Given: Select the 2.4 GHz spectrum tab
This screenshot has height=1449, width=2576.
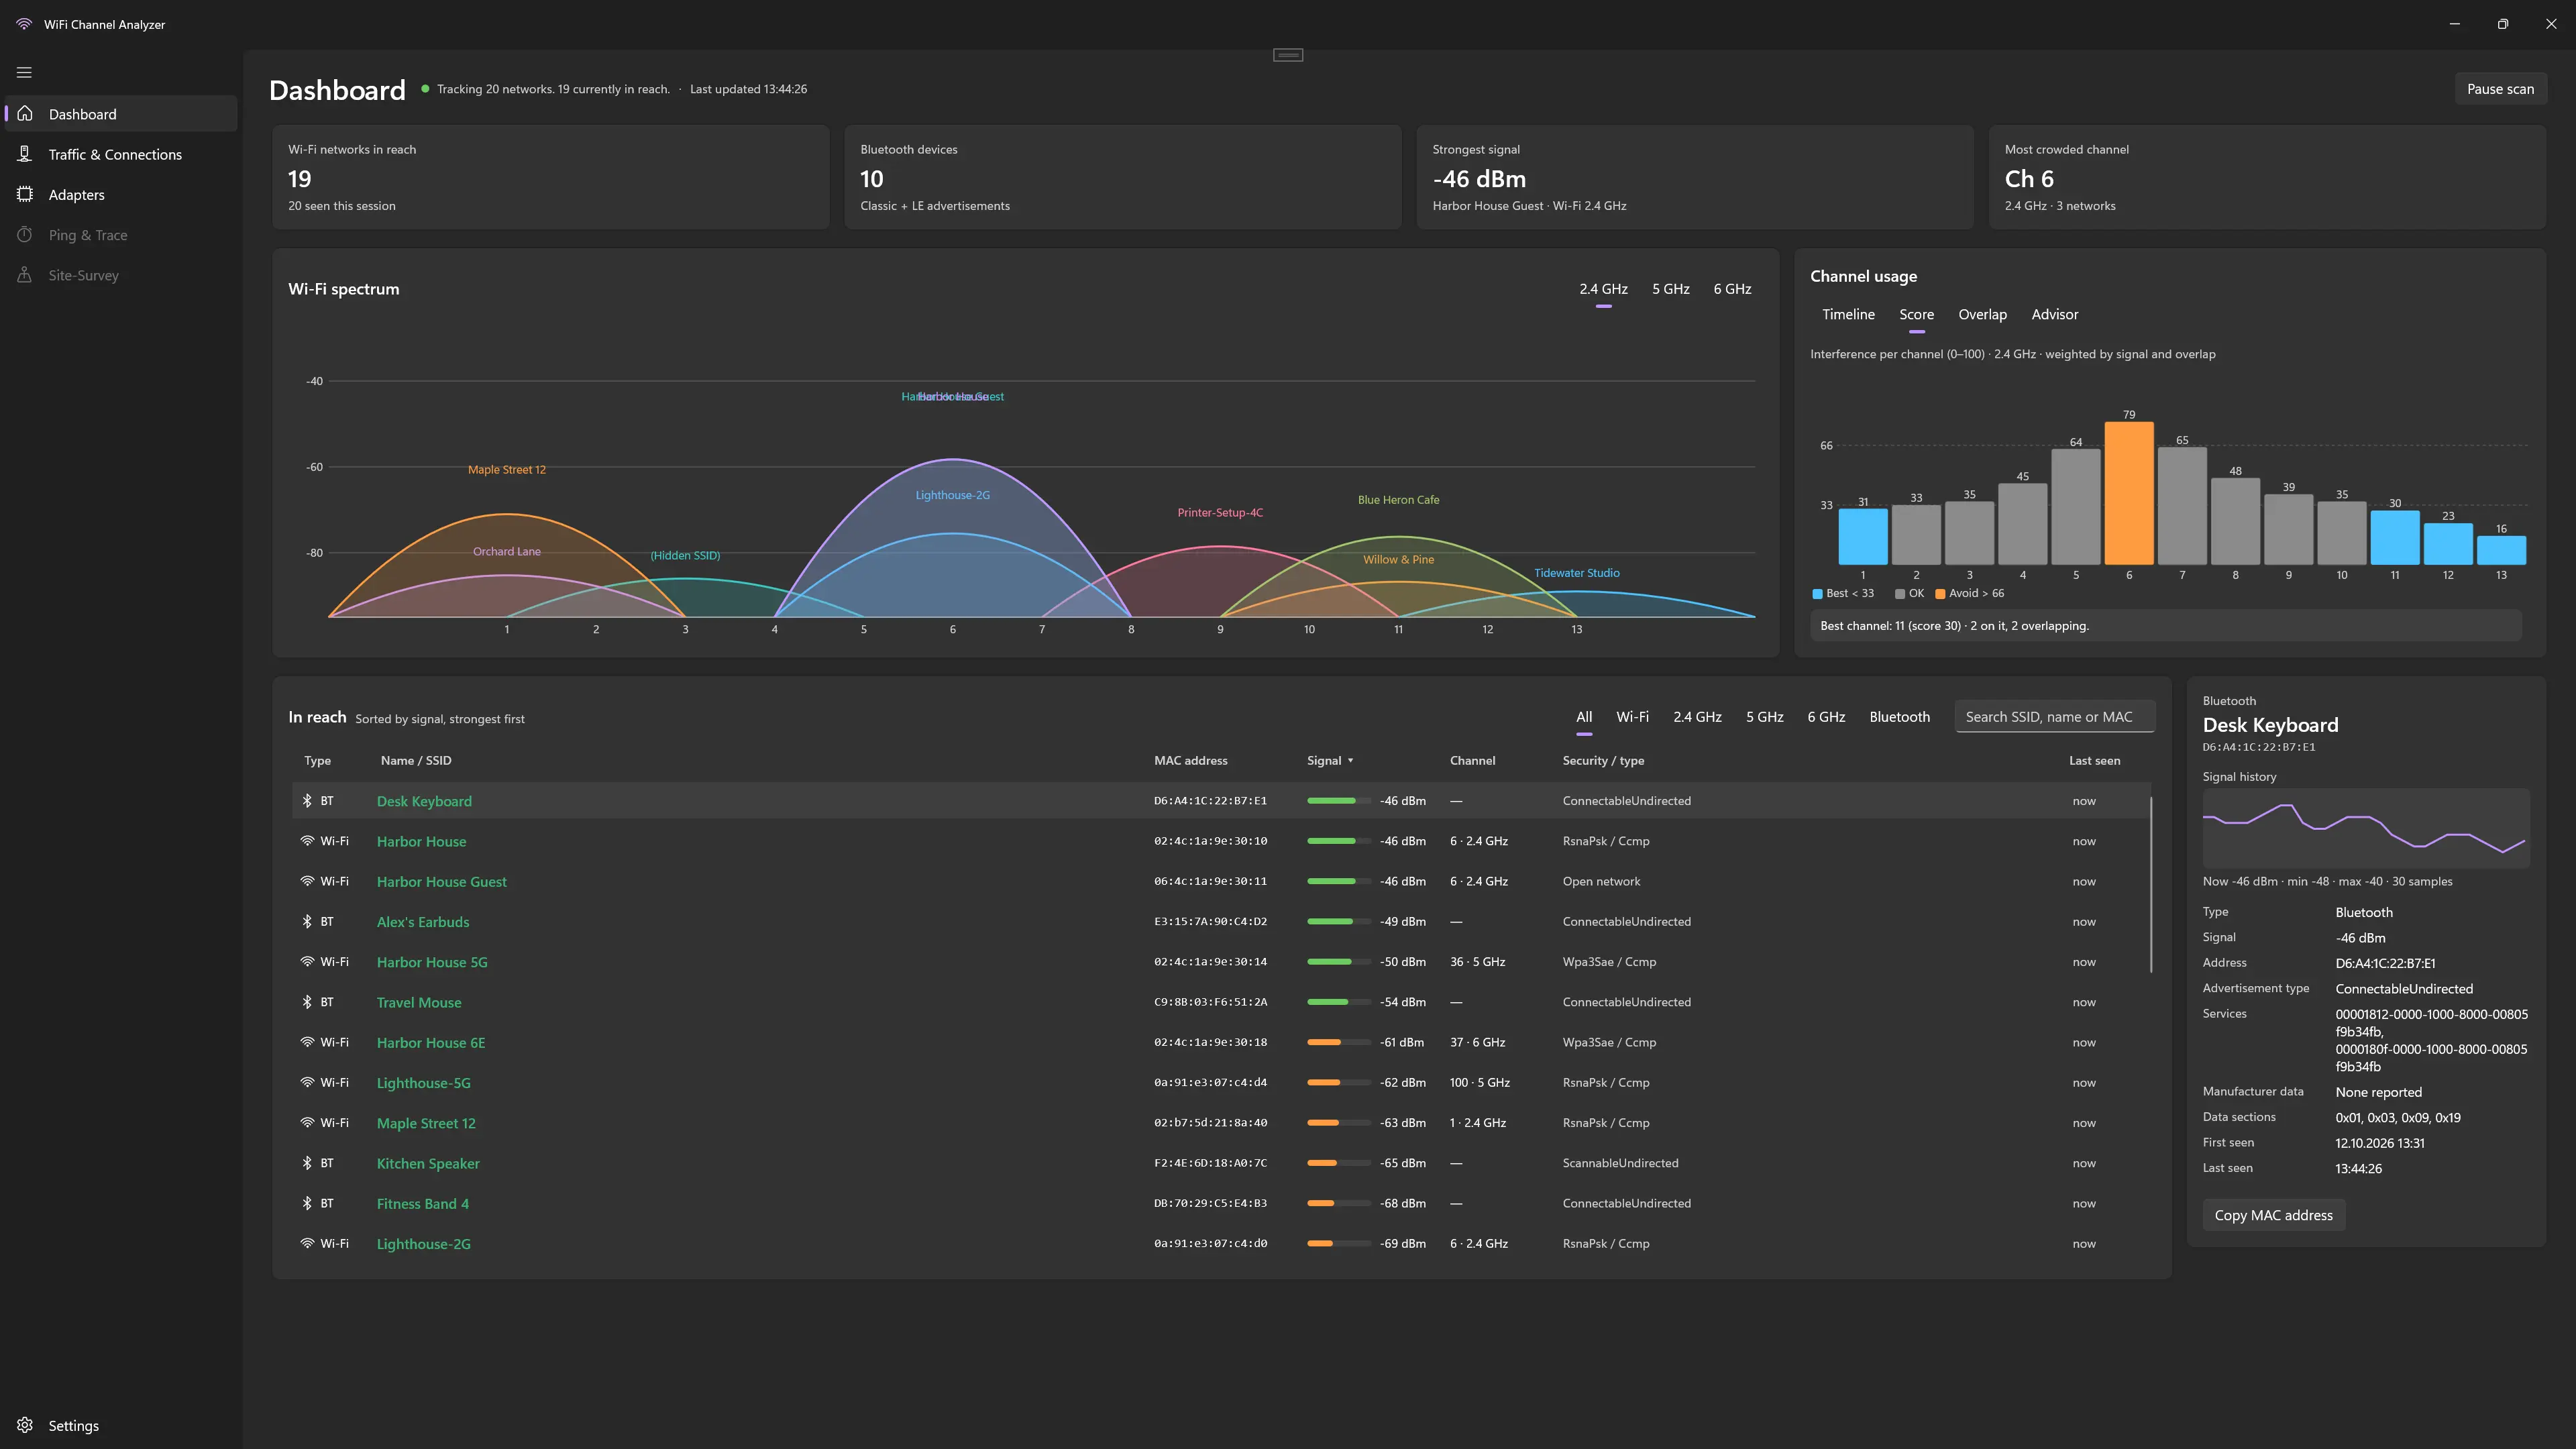Looking at the screenshot, I should (1603, 289).
